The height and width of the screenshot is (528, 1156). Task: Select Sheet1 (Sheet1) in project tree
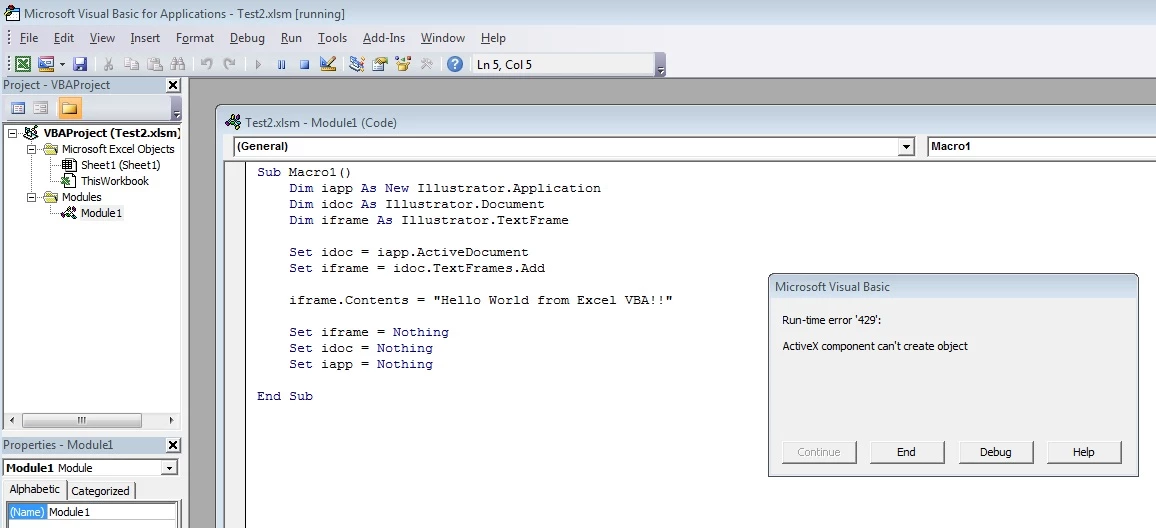pyautogui.click(x=120, y=165)
